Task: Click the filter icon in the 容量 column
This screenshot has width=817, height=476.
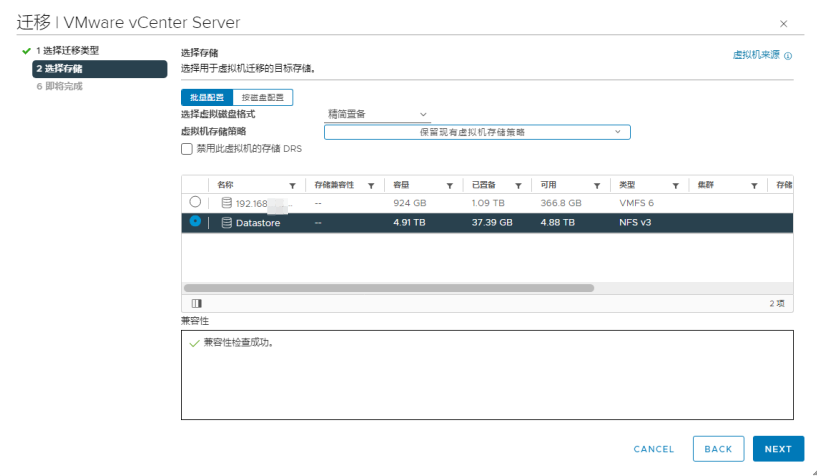Action: (450, 185)
